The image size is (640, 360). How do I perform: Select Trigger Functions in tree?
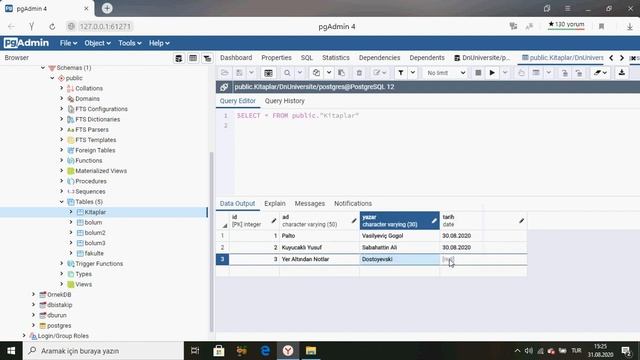click(x=99, y=264)
